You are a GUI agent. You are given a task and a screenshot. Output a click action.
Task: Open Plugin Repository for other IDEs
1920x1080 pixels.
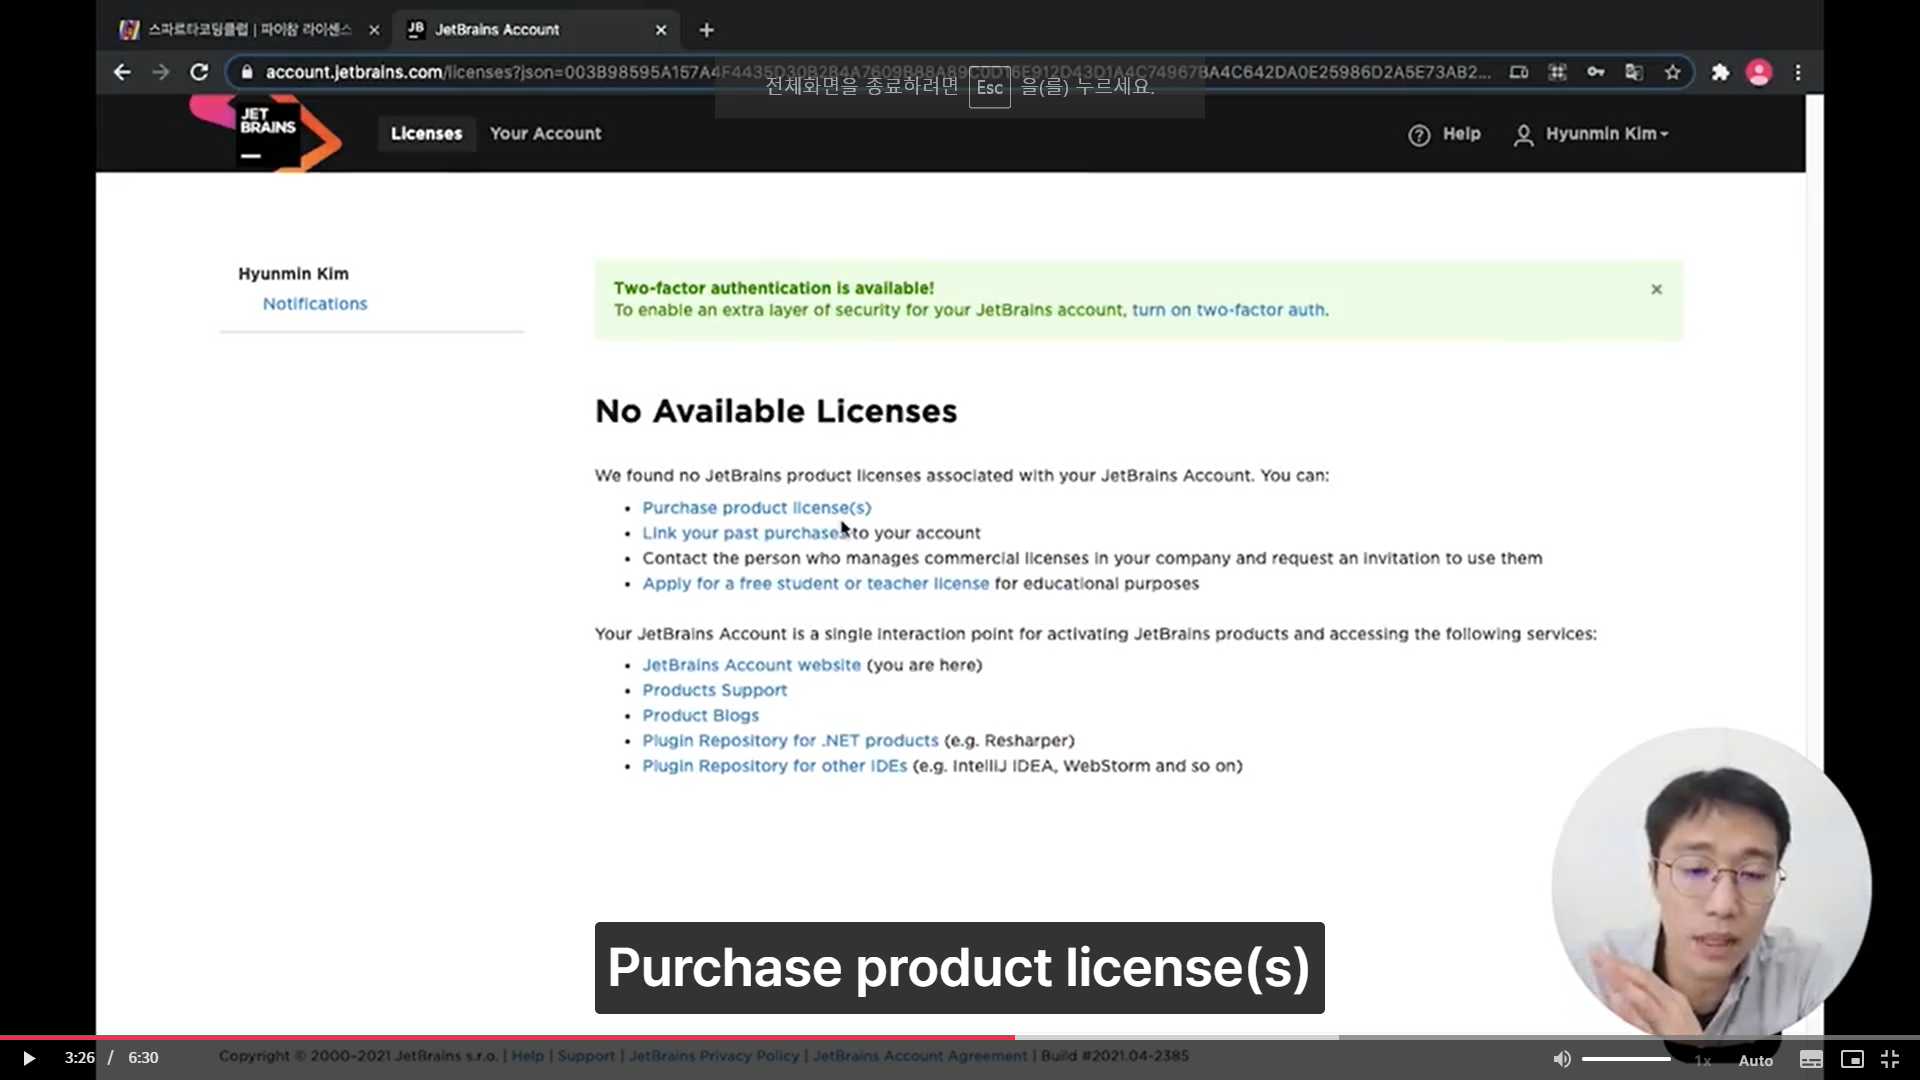[x=774, y=766]
